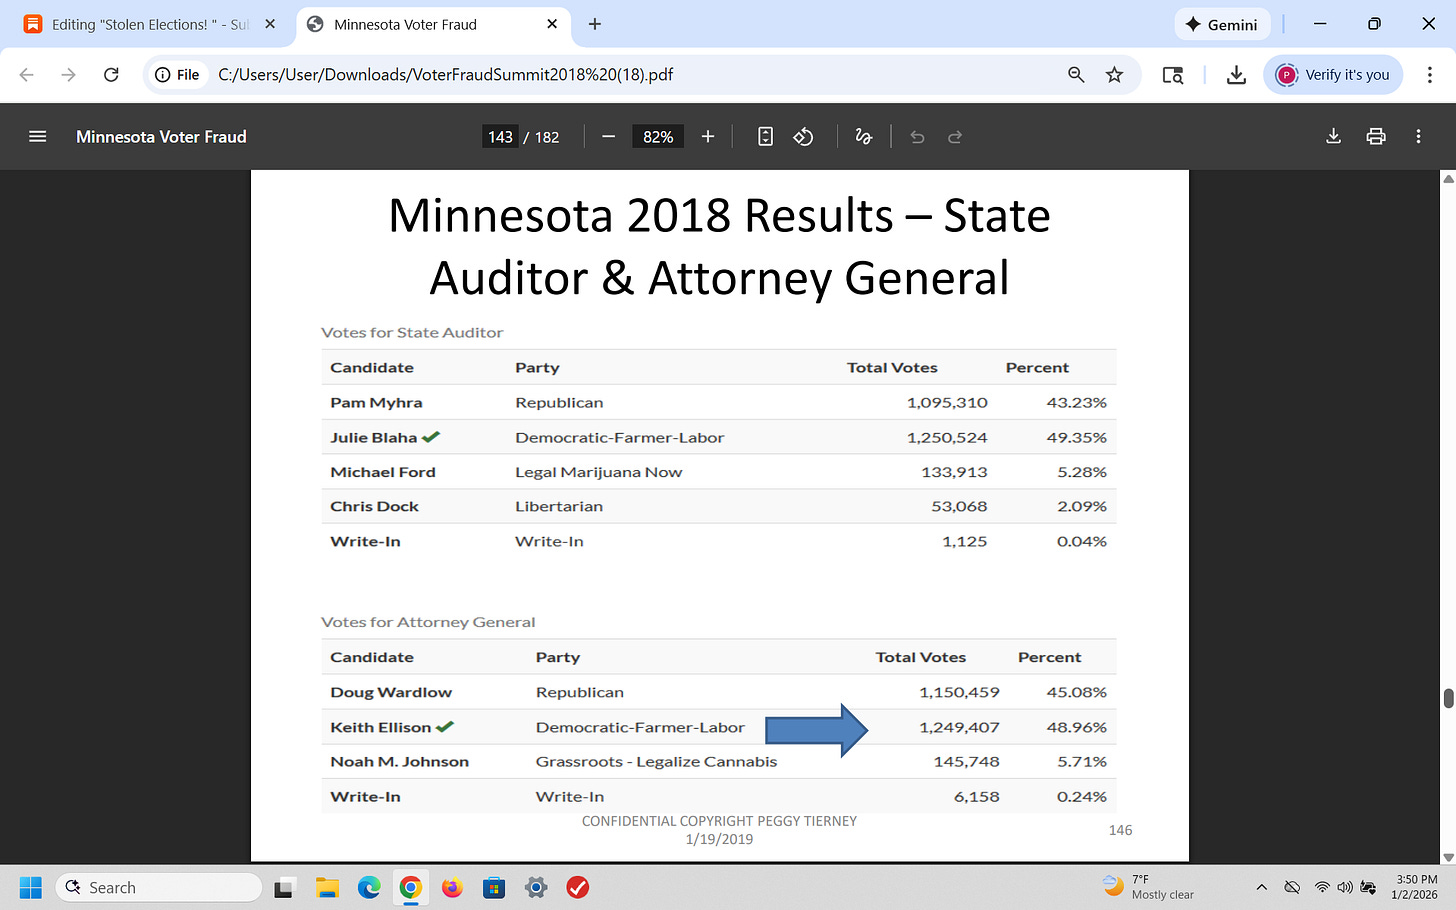Click the File site info chip
Screen dimensions: 1456x910
coord(177,75)
